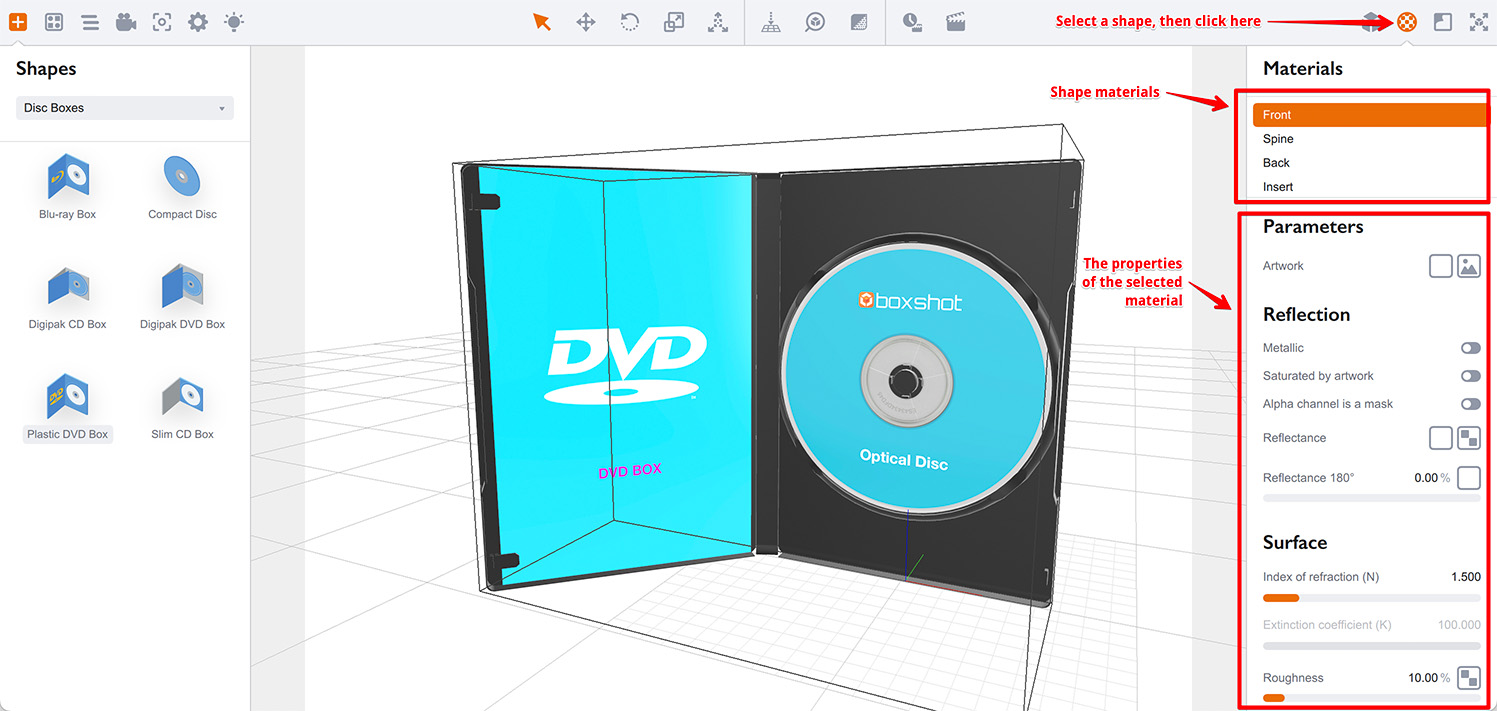Adjust the Roughness slider

(1371, 697)
